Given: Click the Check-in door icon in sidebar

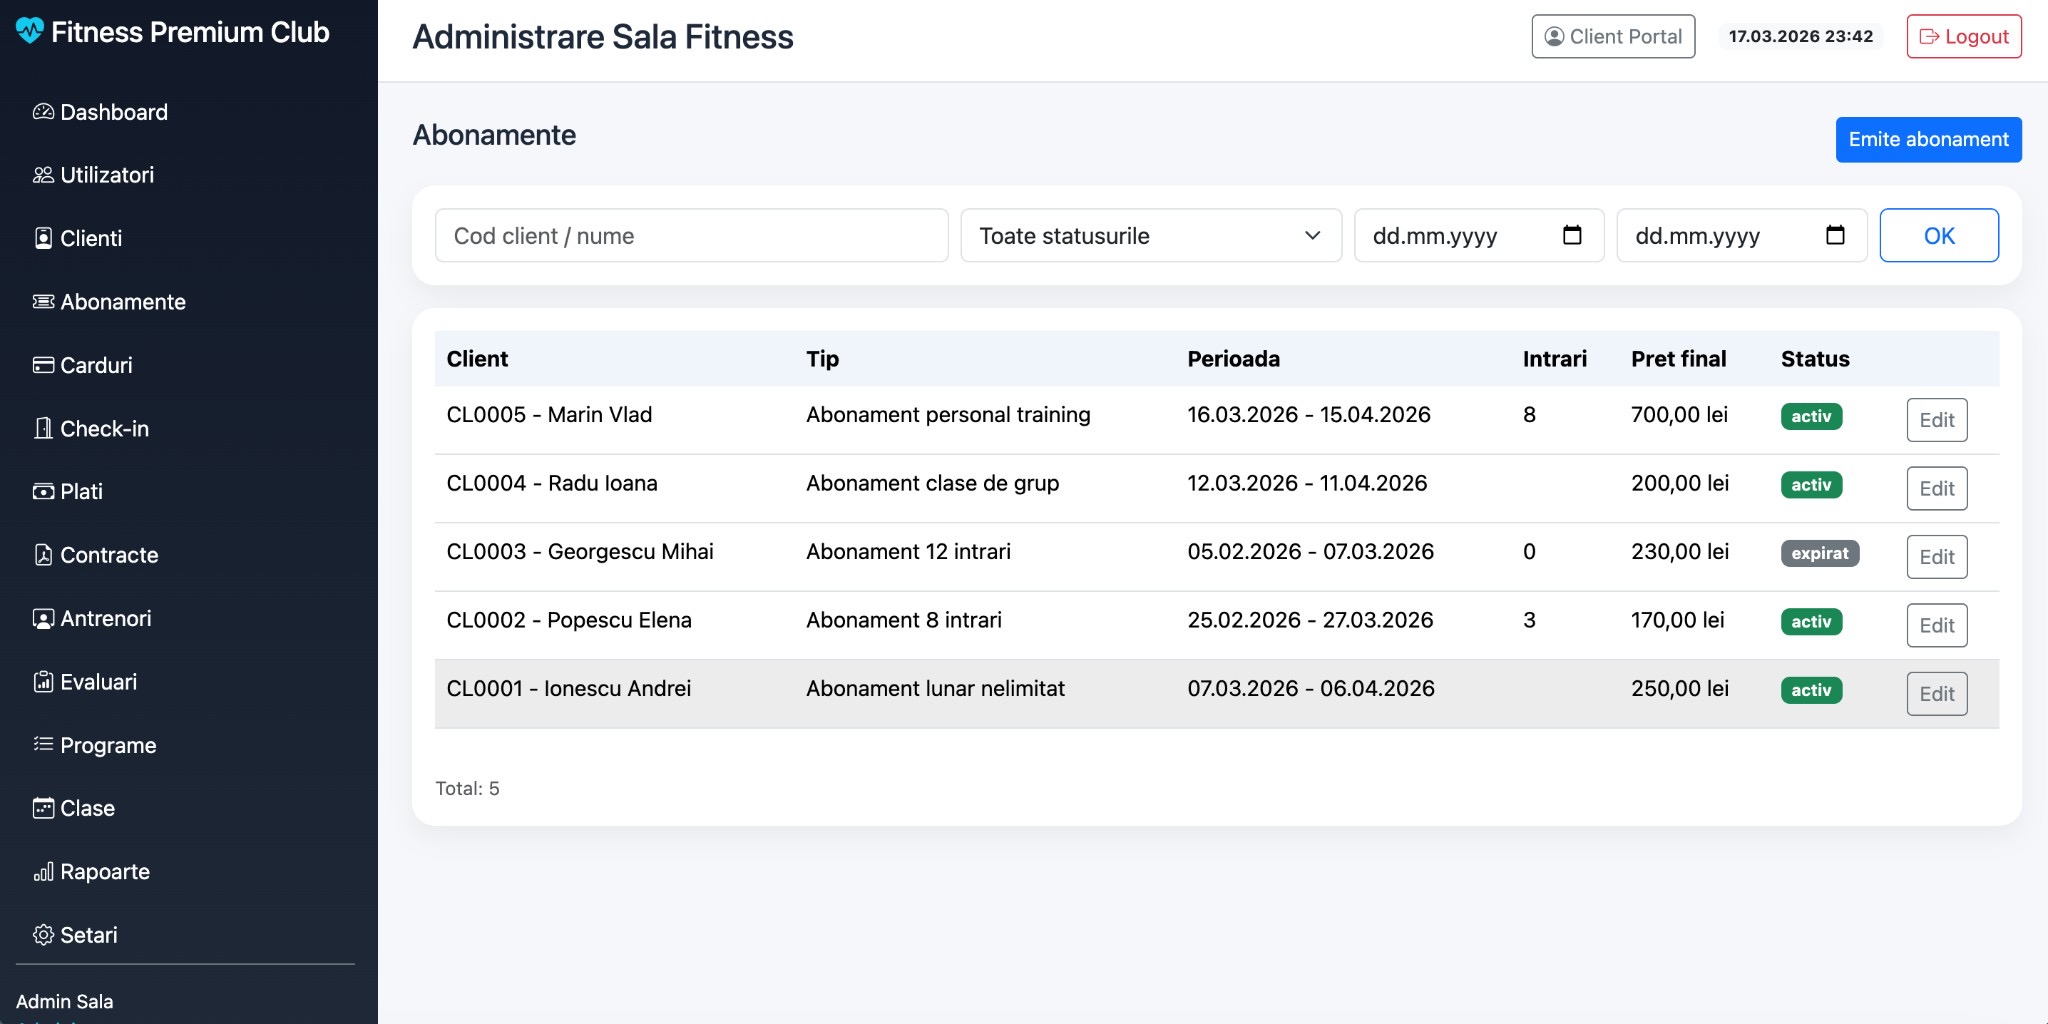Looking at the screenshot, I should point(43,428).
